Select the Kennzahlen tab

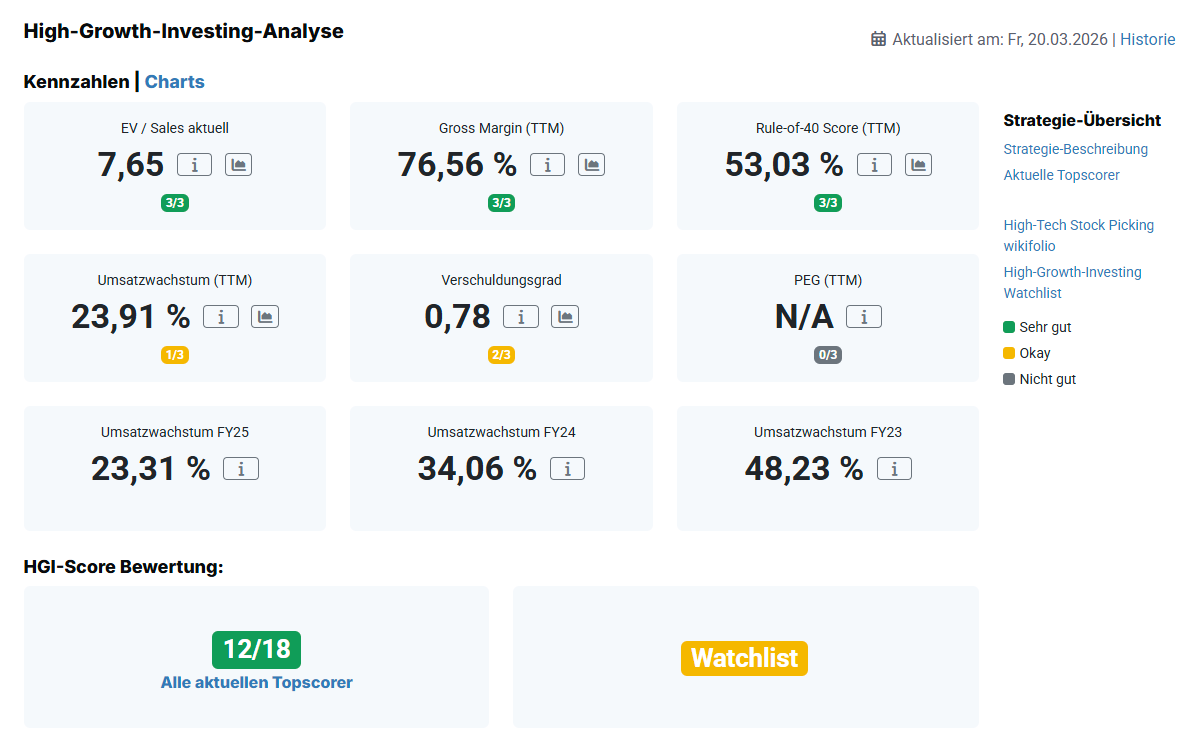76,82
